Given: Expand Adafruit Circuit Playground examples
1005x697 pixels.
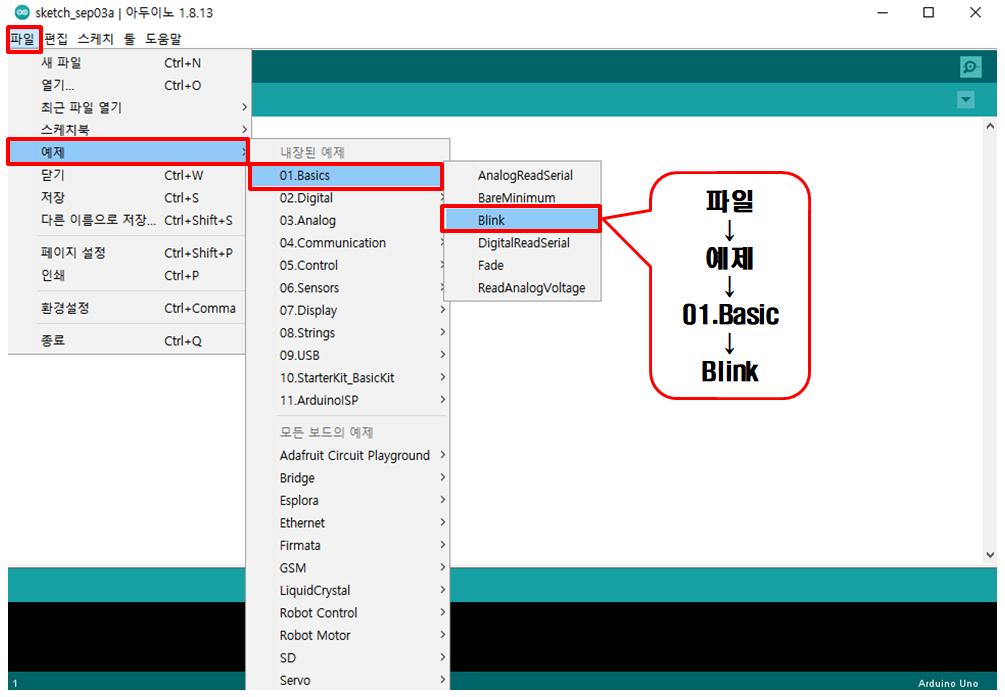Looking at the screenshot, I should [348, 455].
